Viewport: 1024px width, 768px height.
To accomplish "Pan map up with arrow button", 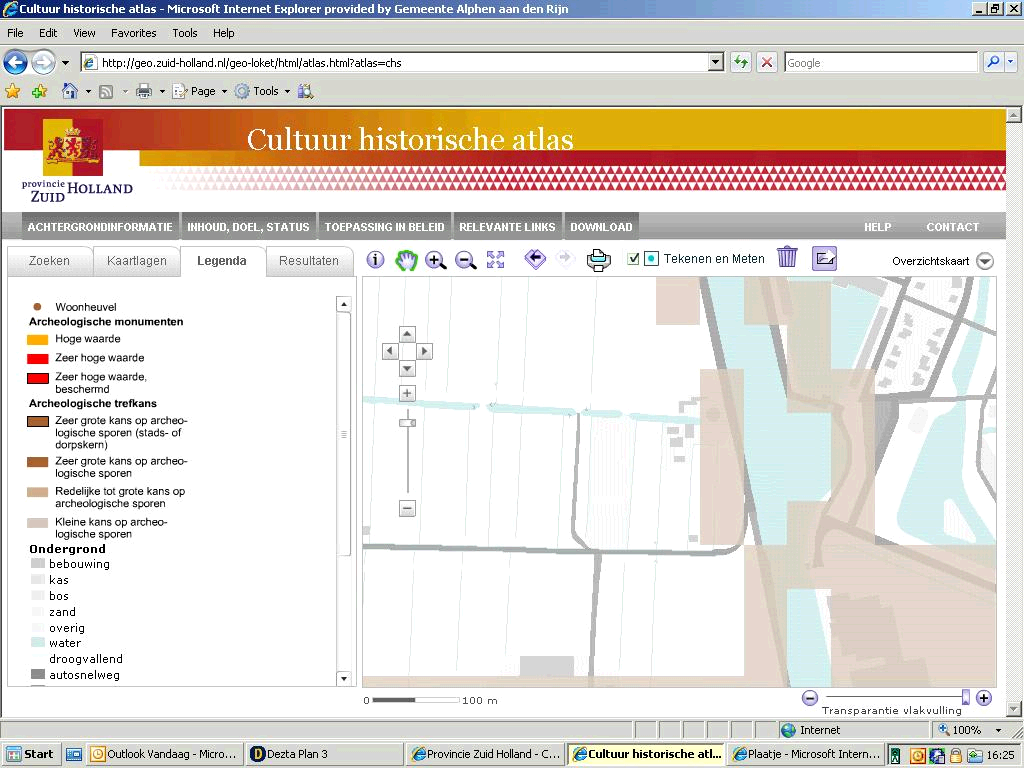I will pos(407,334).
